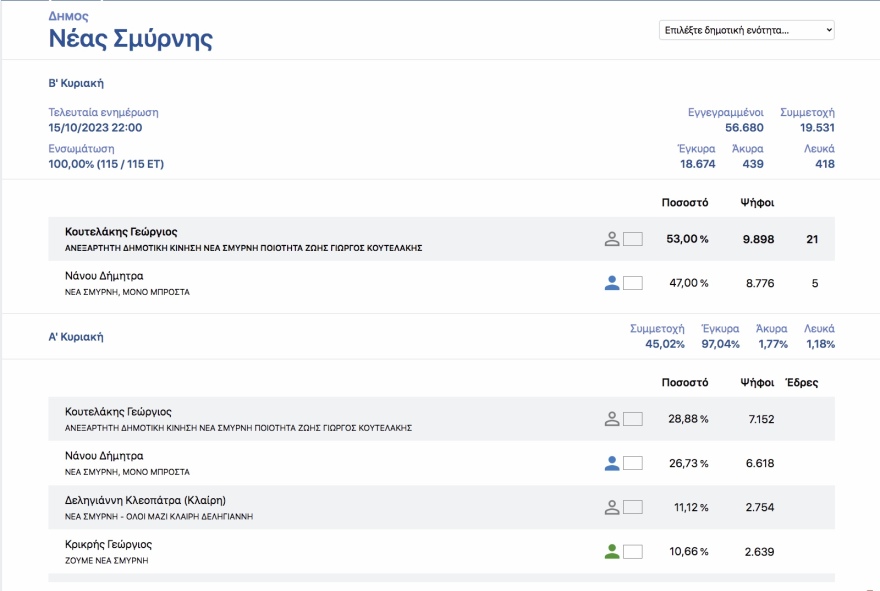Select the Α' Κυριακή section heading
Viewport: 880px width, 591px height.
coord(76,337)
